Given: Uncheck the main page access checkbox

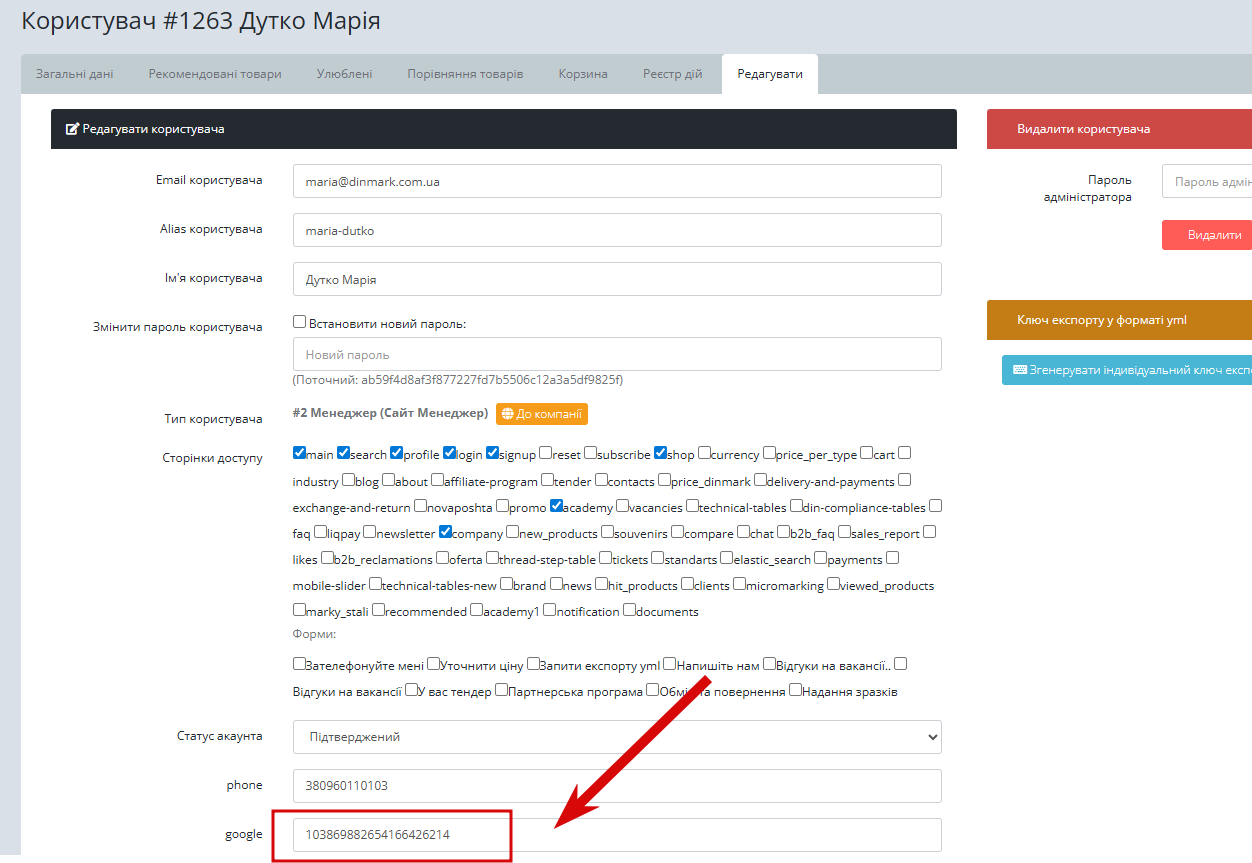Looking at the screenshot, I should [299, 452].
